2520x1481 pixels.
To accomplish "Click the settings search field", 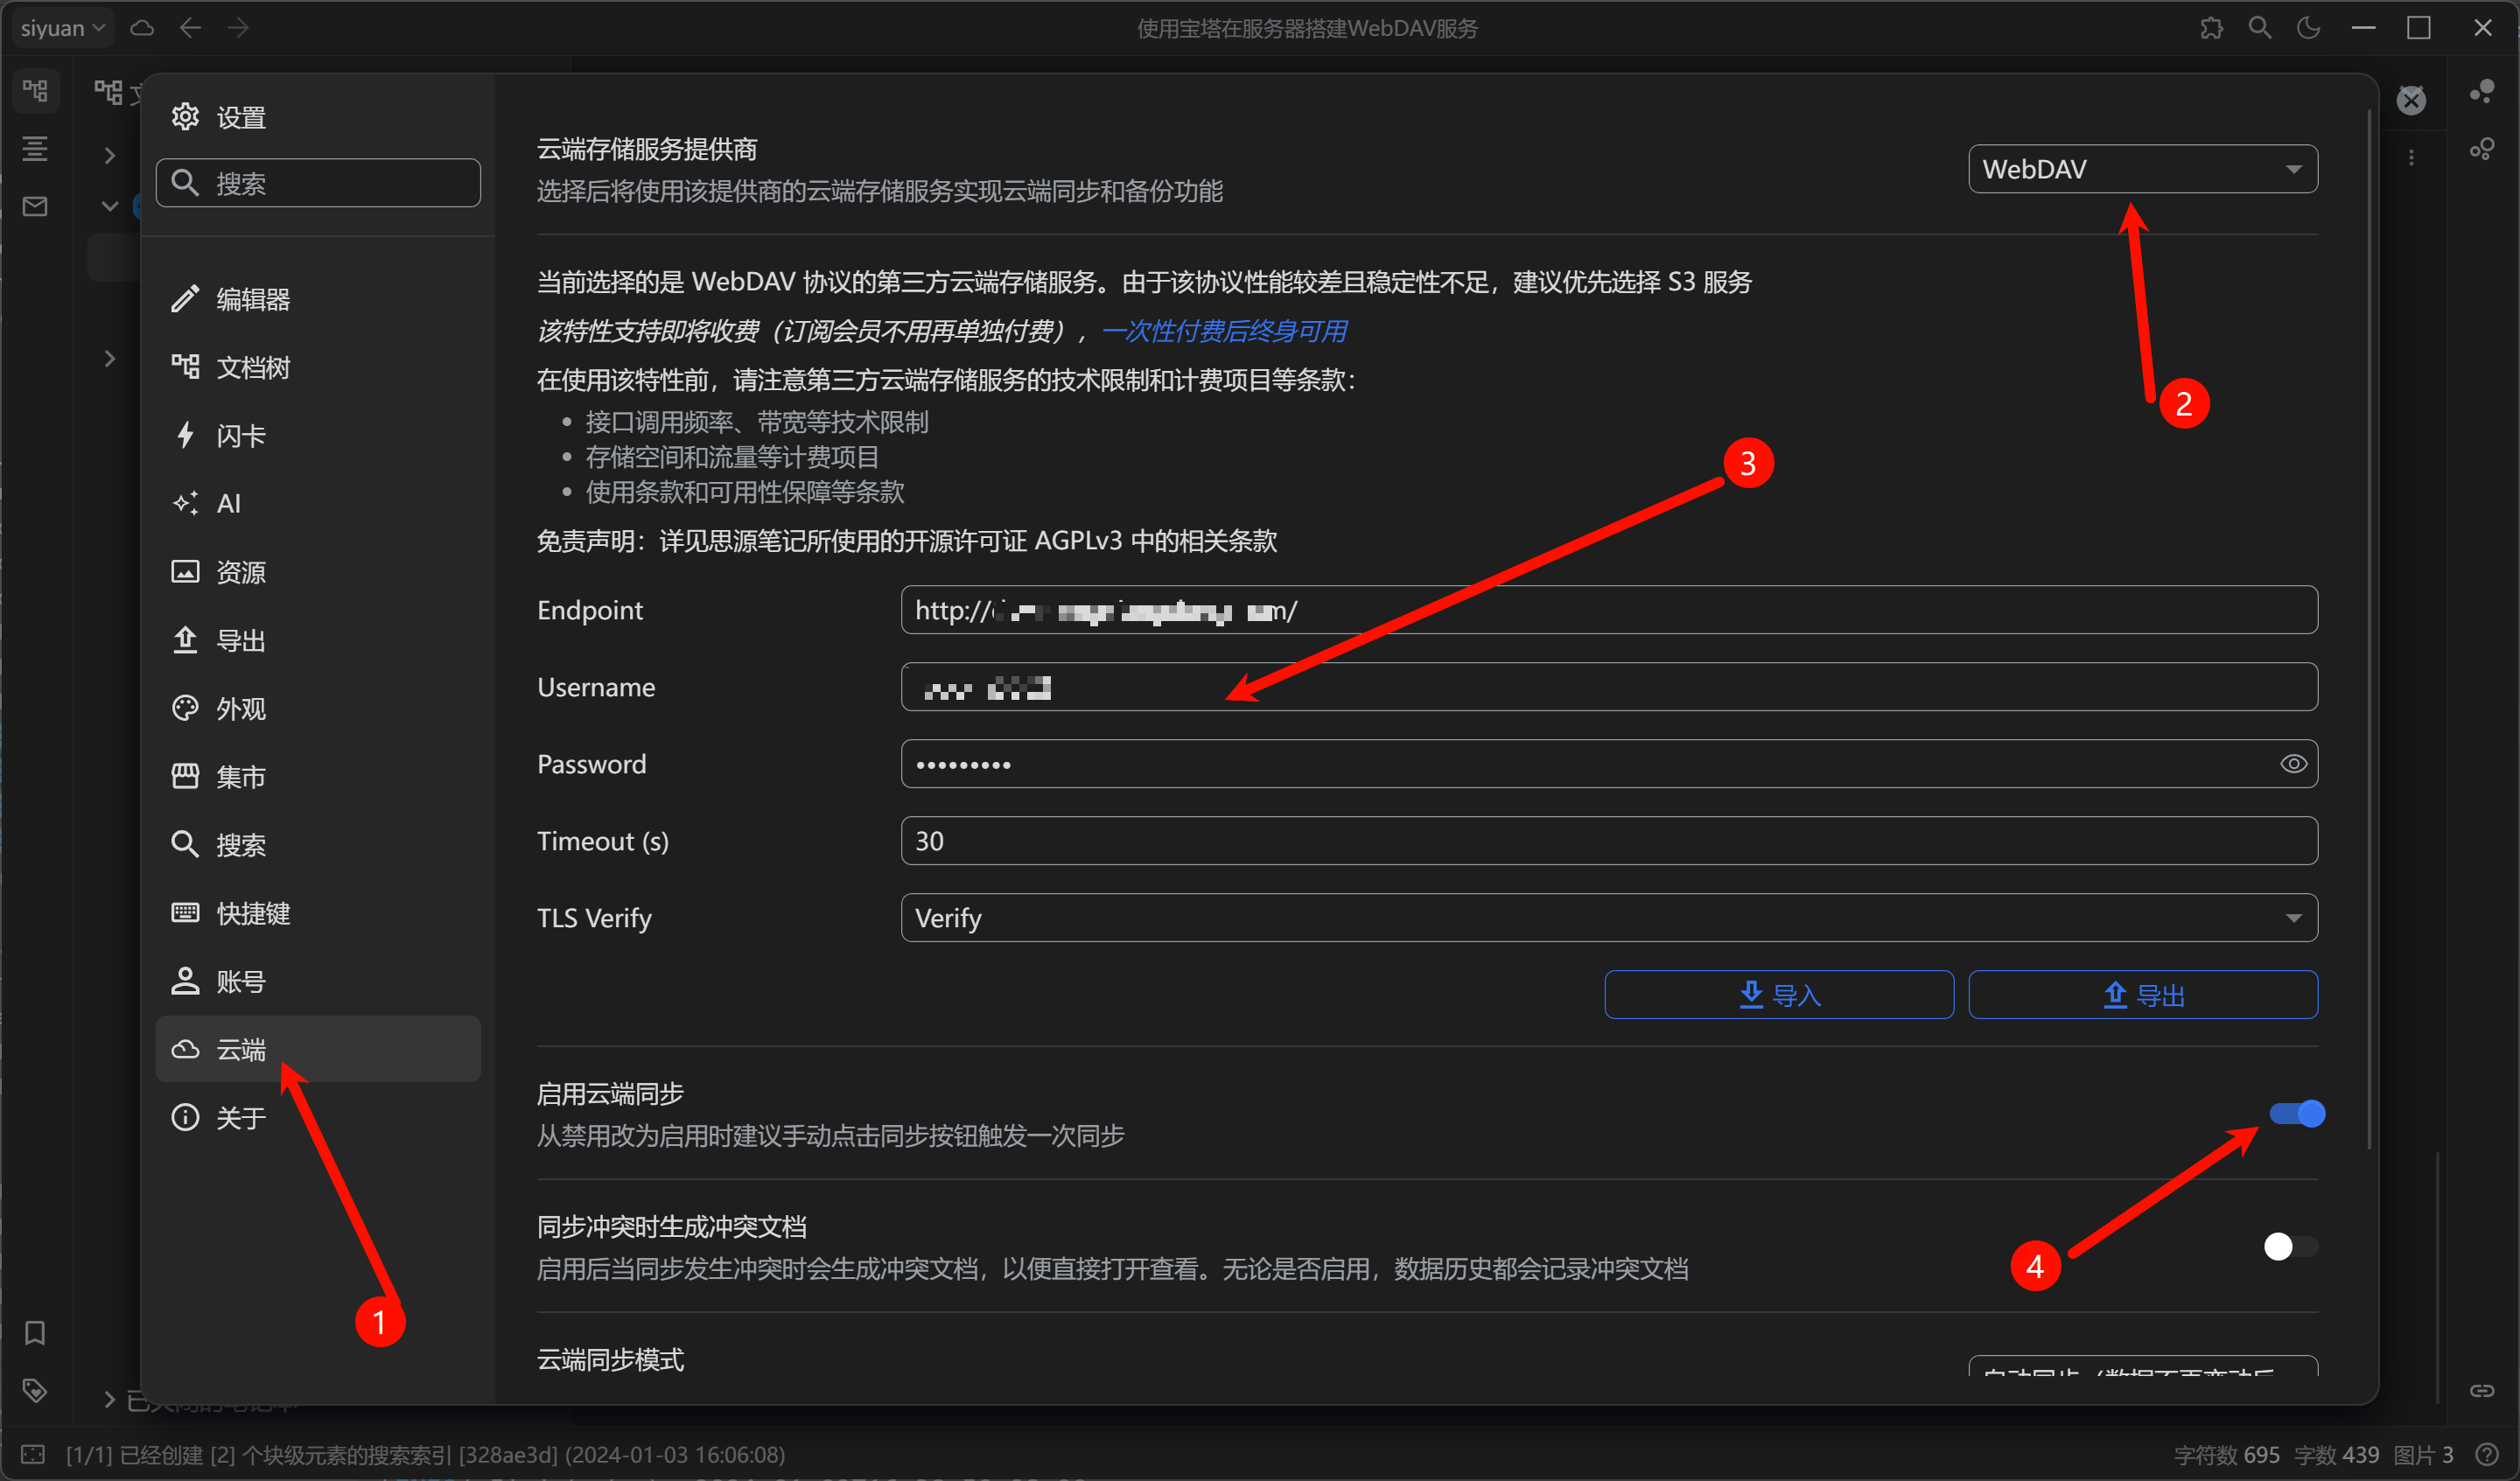I will coord(318,183).
